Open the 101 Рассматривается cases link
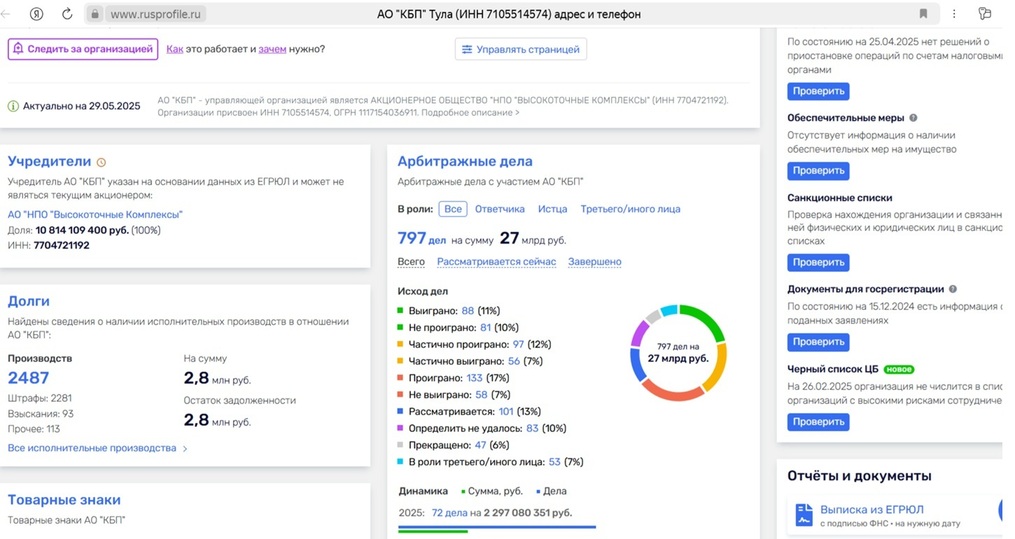 pos(506,412)
